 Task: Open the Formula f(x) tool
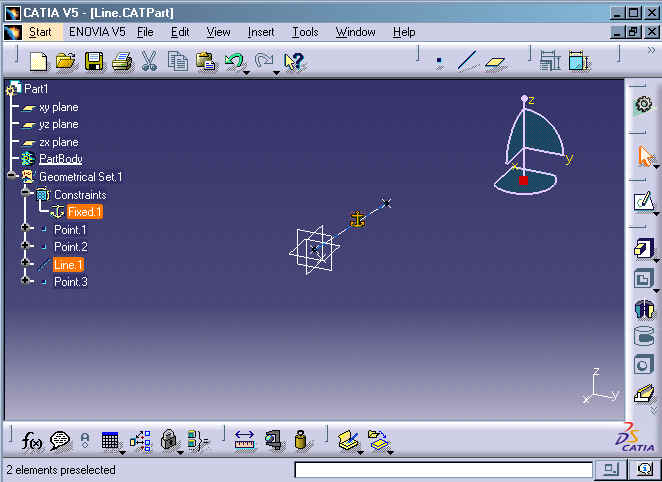pyautogui.click(x=32, y=441)
